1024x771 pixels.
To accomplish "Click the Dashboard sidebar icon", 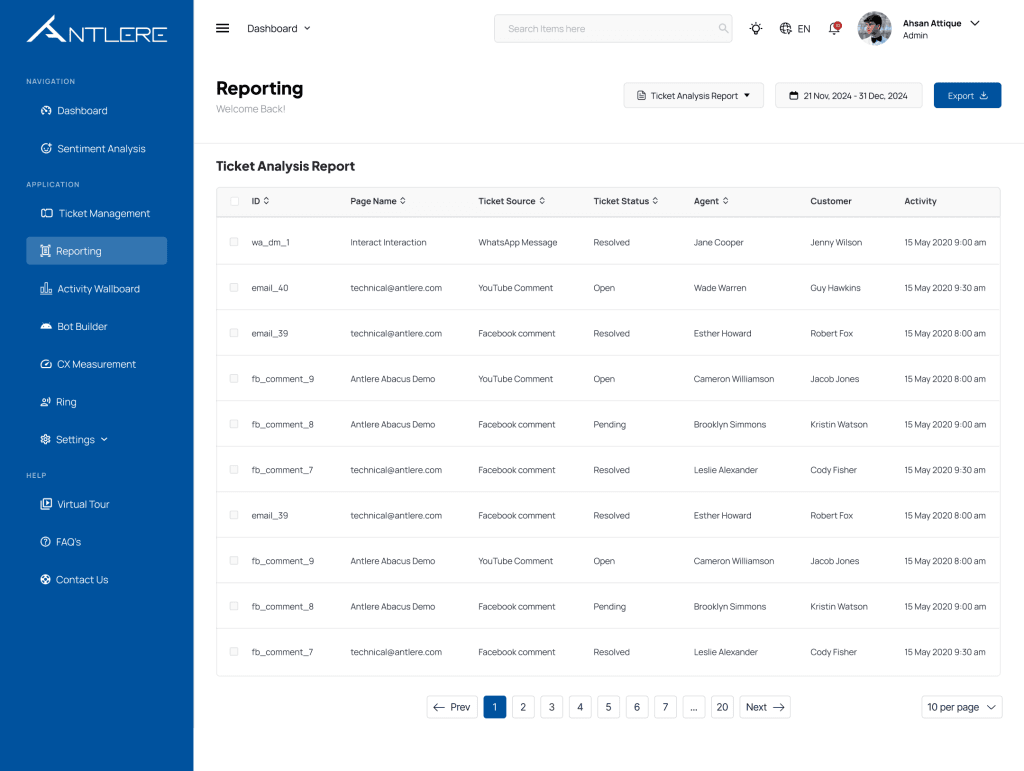I will point(46,110).
